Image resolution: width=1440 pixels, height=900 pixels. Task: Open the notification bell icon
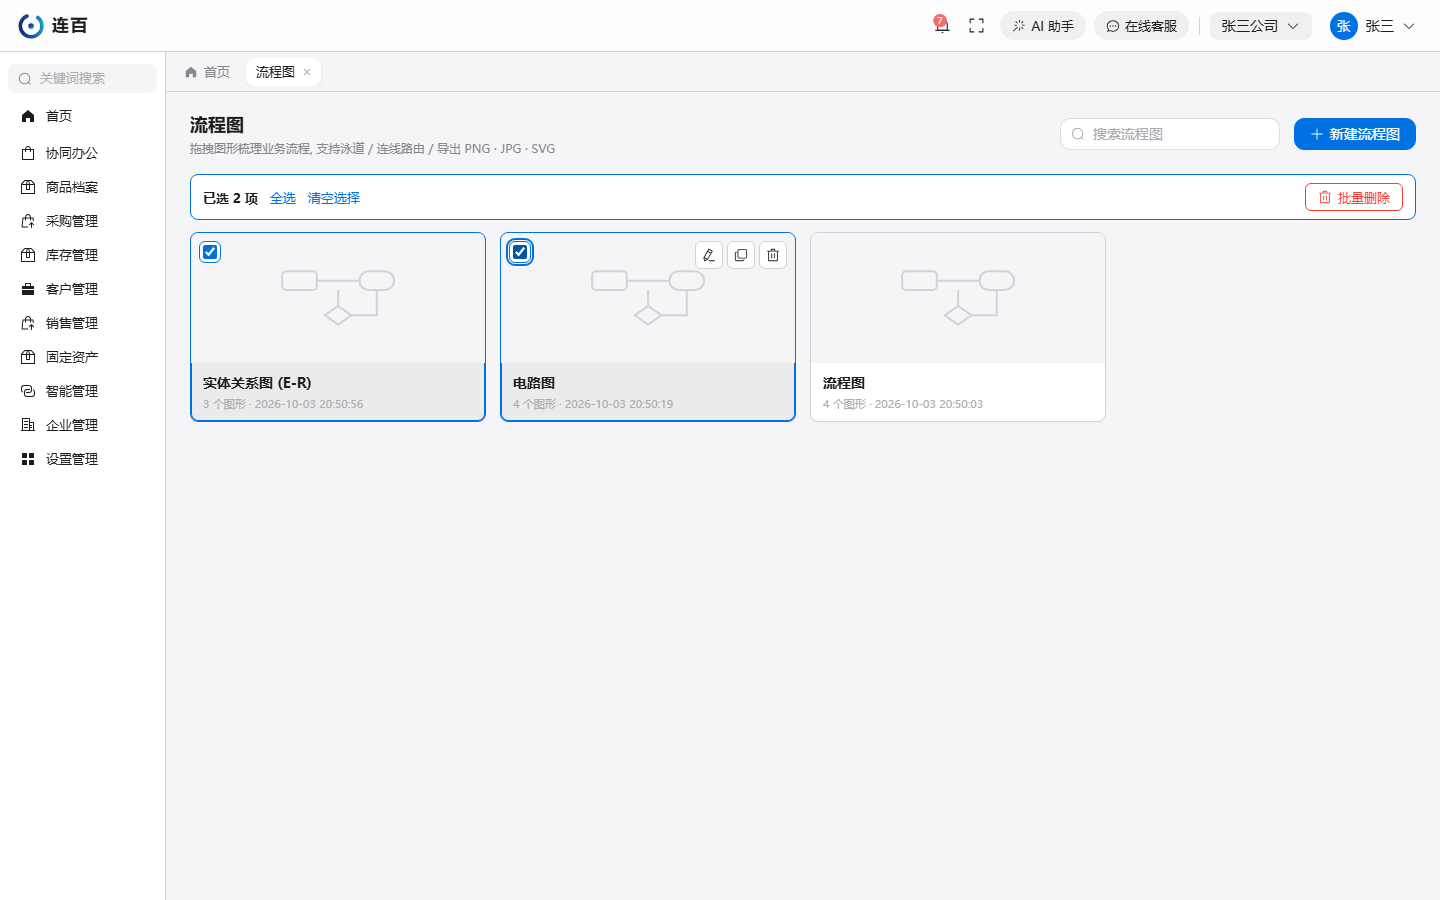tap(941, 26)
